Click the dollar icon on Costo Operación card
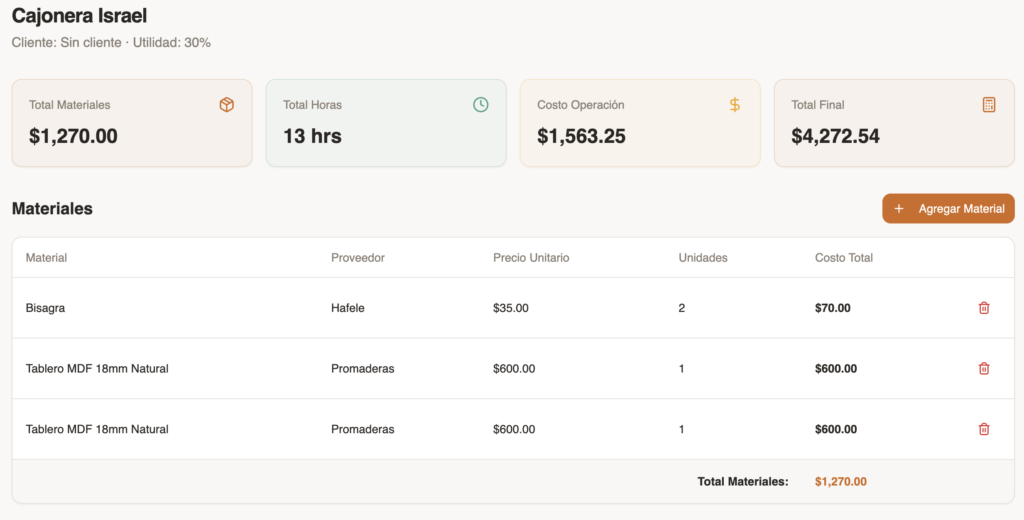The height and width of the screenshot is (520, 1024). click(x=735, y=105)
